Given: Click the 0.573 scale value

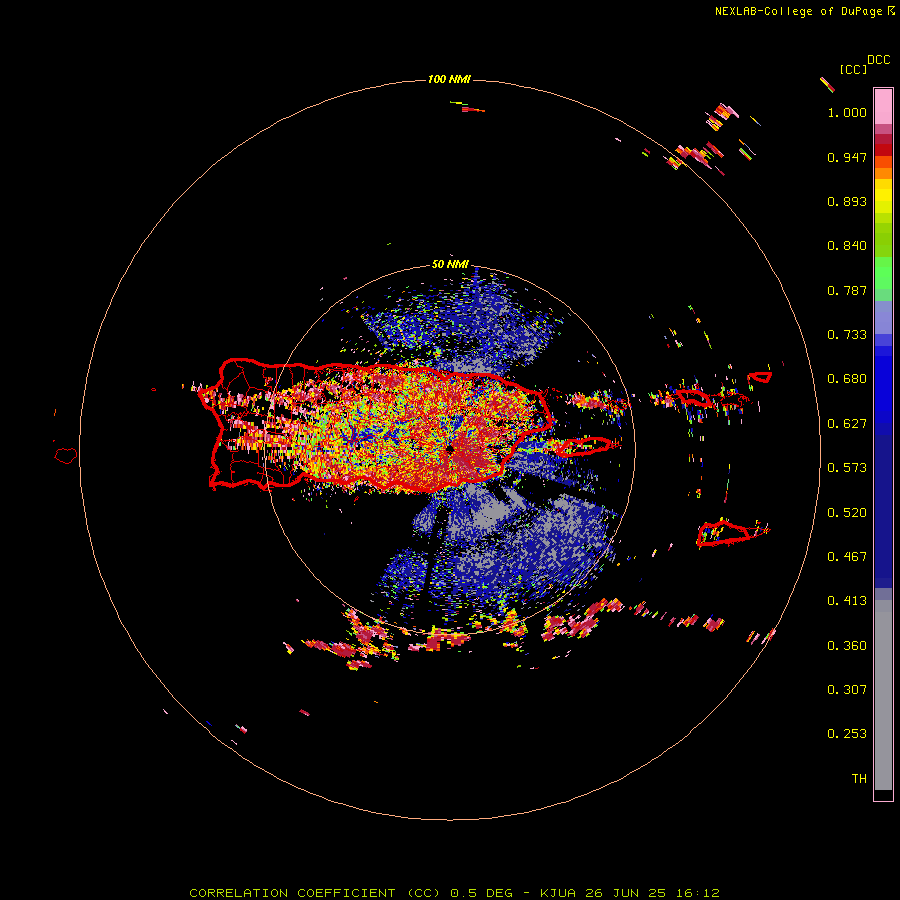Looking at the screenshot, I should click(x=847, y=468).
